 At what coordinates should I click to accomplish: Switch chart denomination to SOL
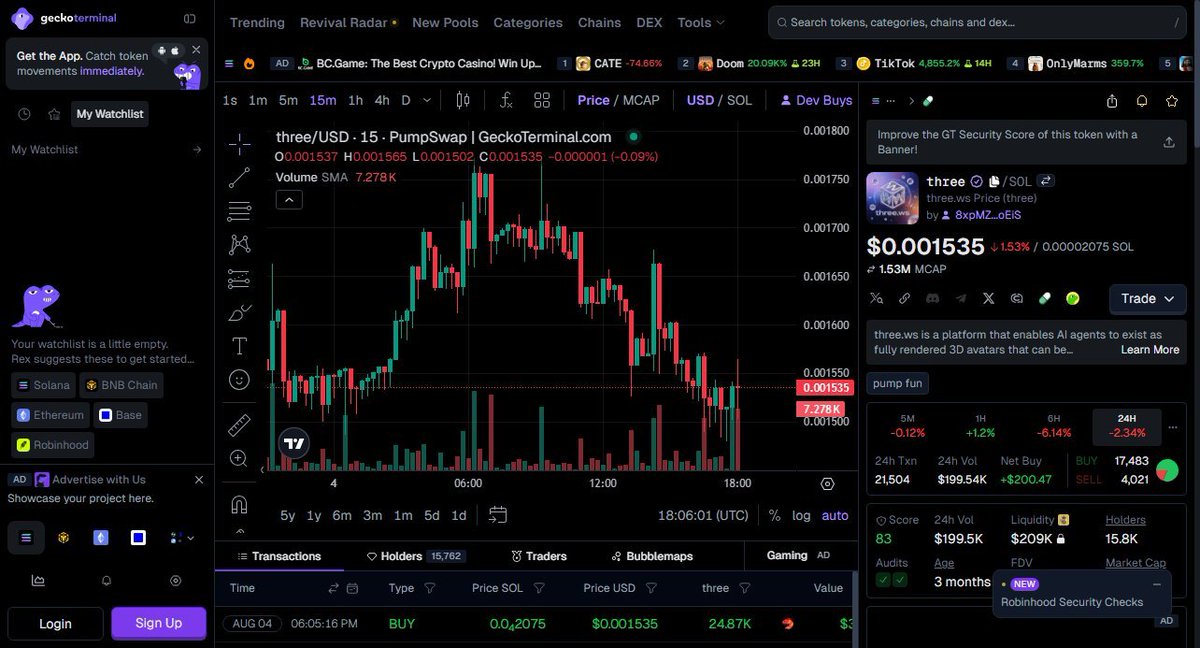click(x=739, y=100)
